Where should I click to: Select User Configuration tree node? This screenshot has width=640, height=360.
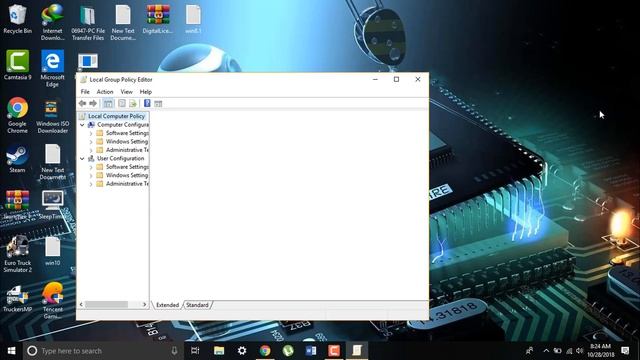(120, 158)
